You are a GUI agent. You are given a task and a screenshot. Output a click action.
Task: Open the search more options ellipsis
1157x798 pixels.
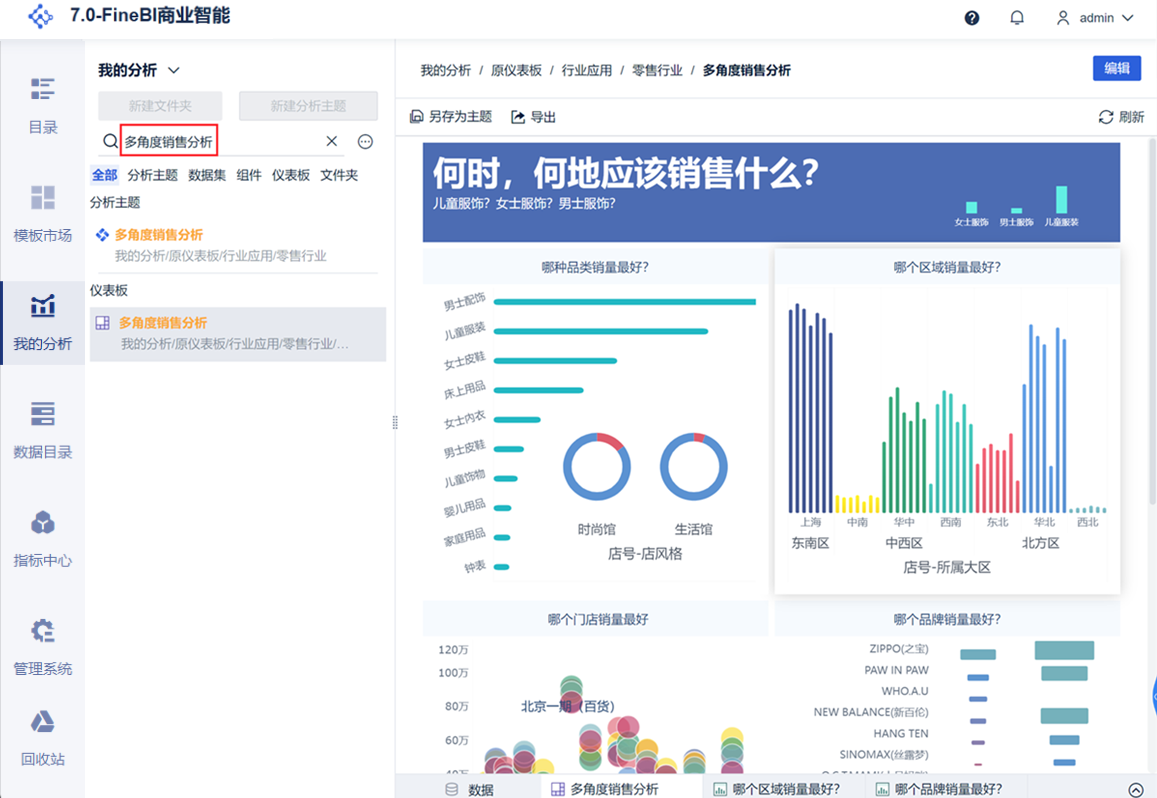point(365,142)
